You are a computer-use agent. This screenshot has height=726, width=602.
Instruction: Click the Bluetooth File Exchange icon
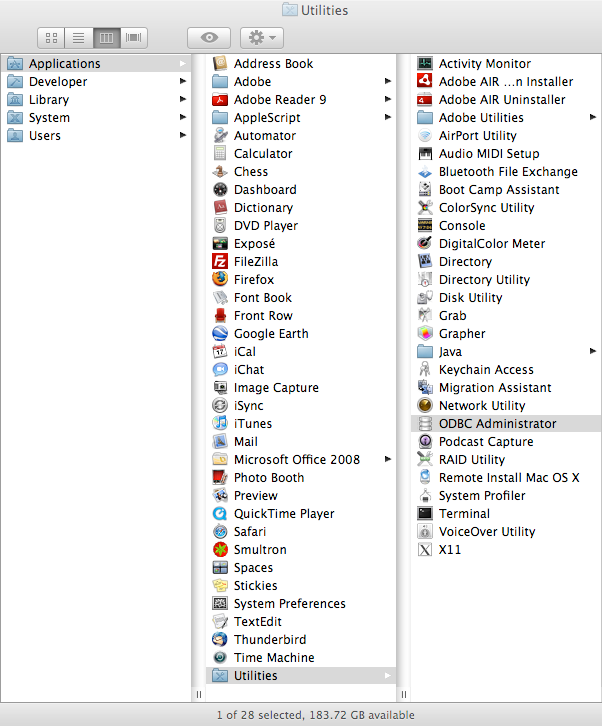tap(425, 171)
